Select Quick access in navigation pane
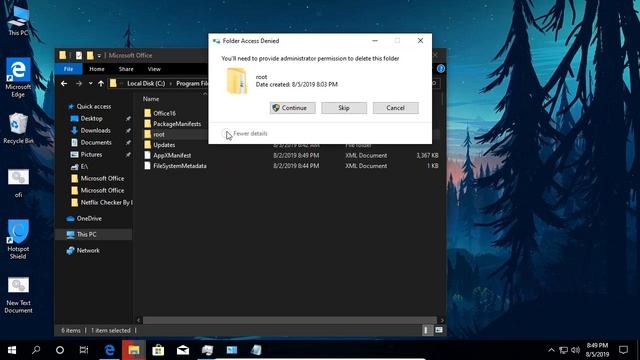This screenshot has height=360, width=640. (x=93, y=107)
